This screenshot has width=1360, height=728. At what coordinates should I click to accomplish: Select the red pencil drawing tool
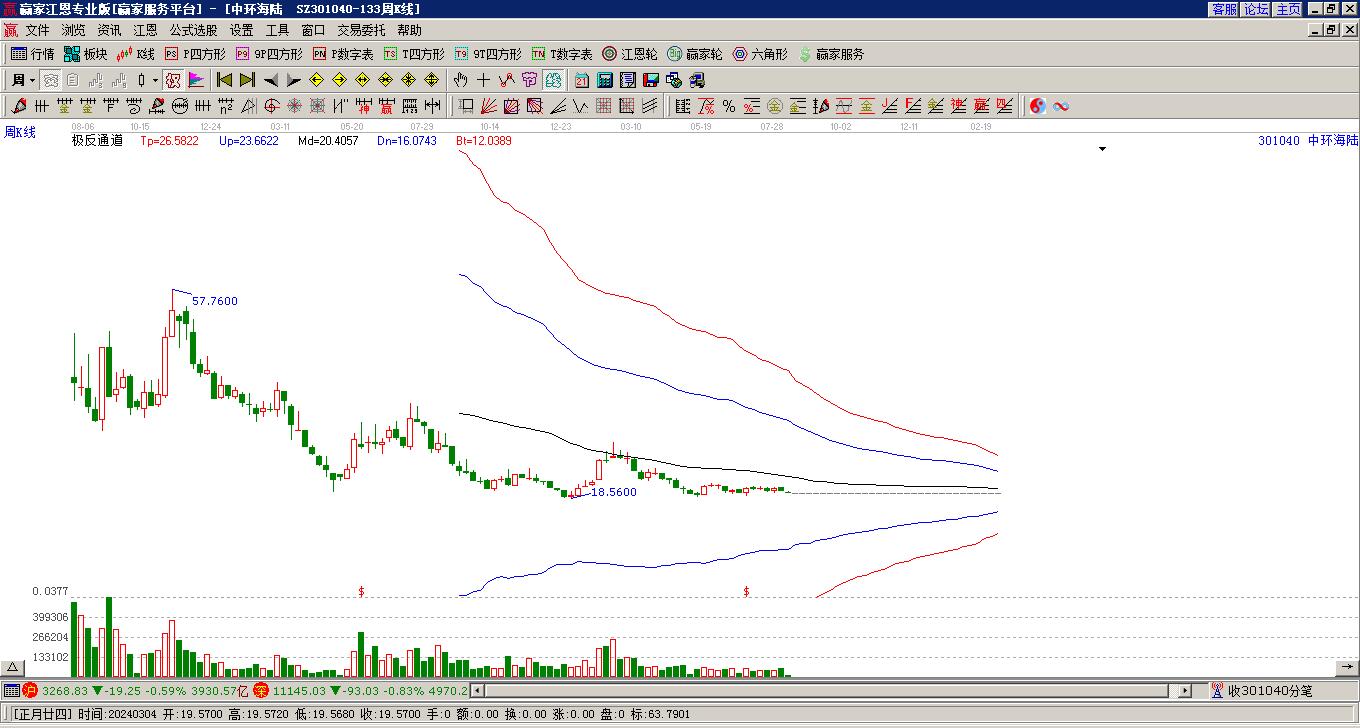point(19,106)
